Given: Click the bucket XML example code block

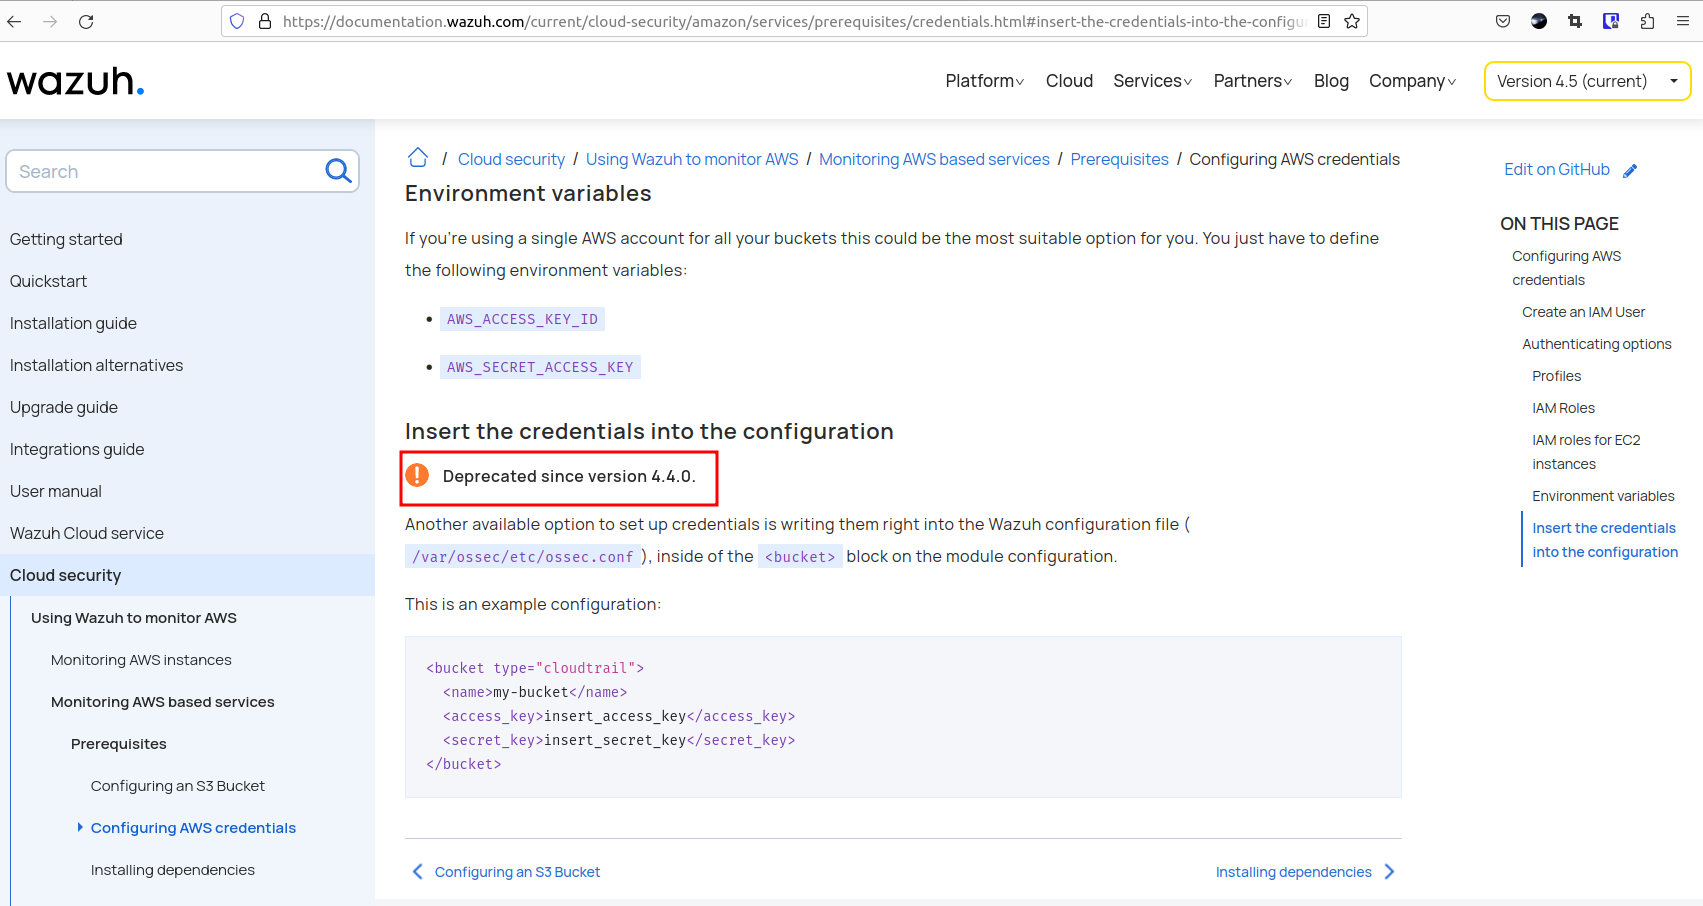Looking at the screenshot, I should coord(903,717).
